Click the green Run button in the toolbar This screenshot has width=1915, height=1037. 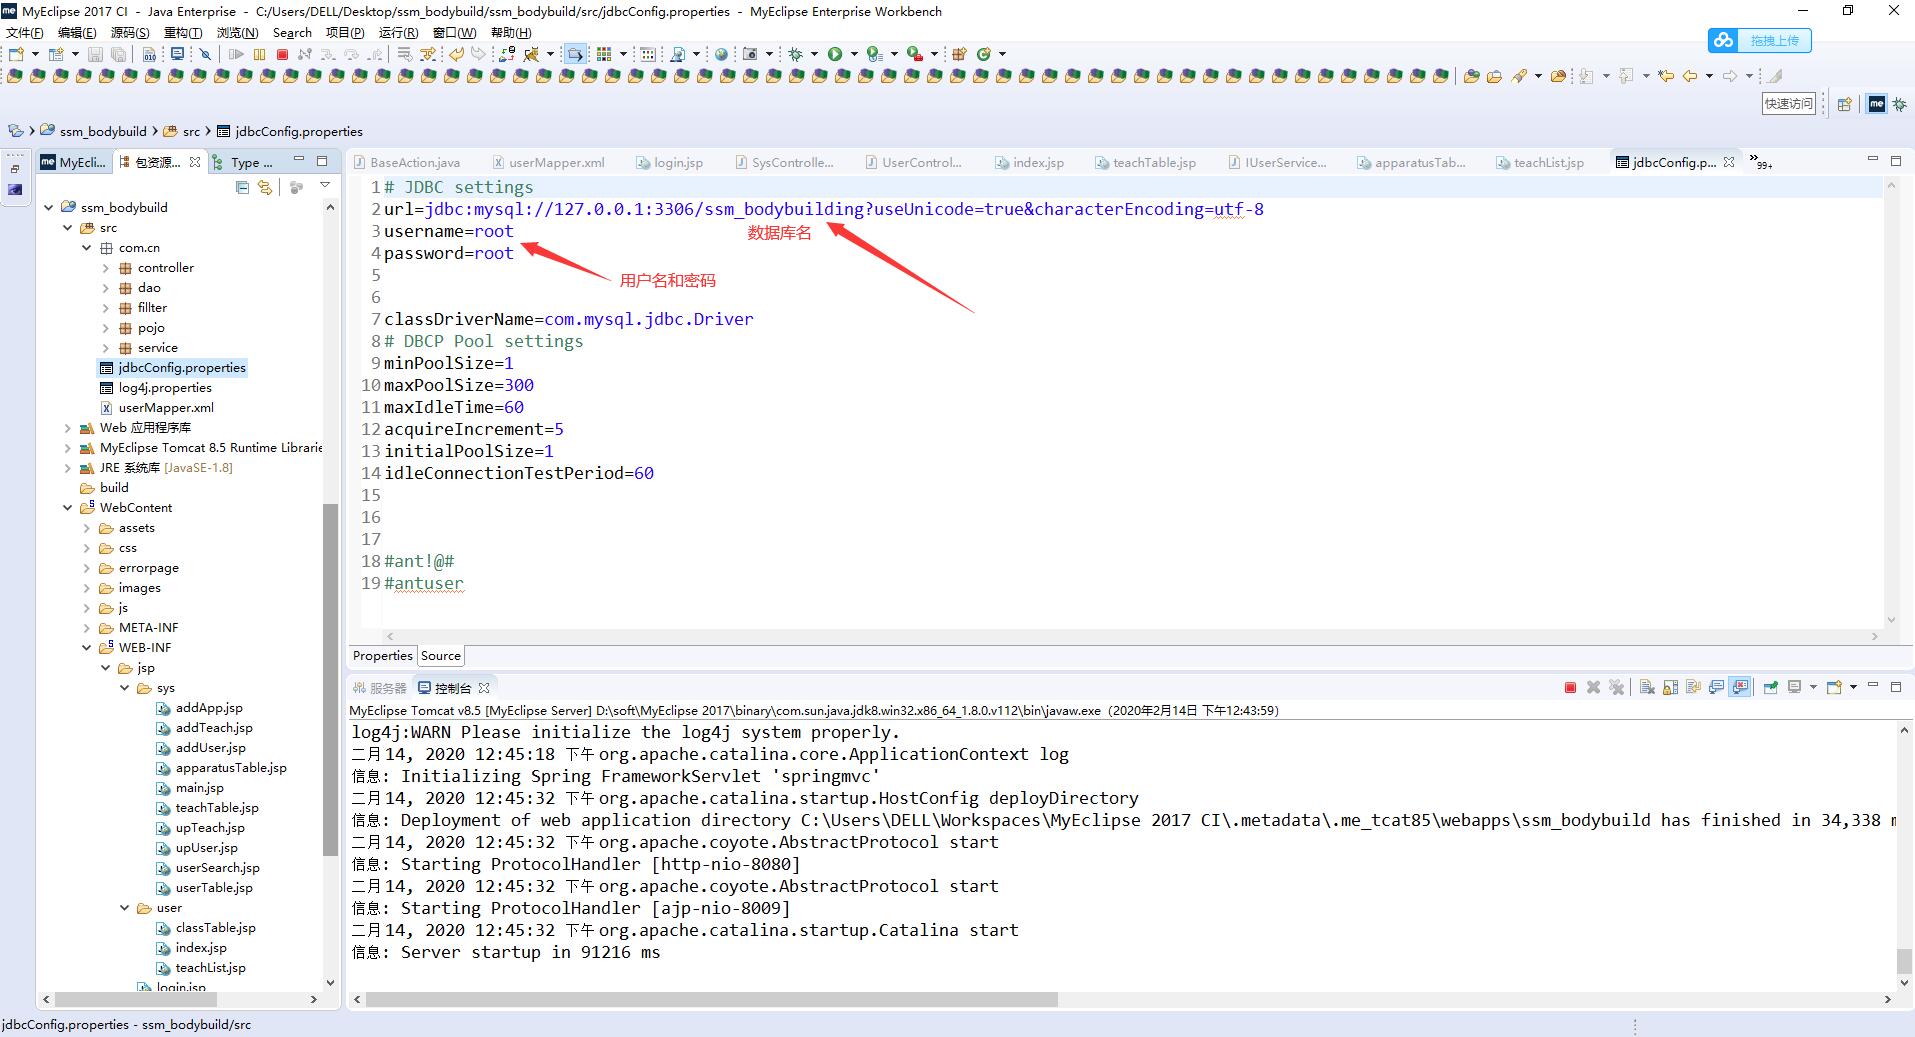tap(834, 54)
